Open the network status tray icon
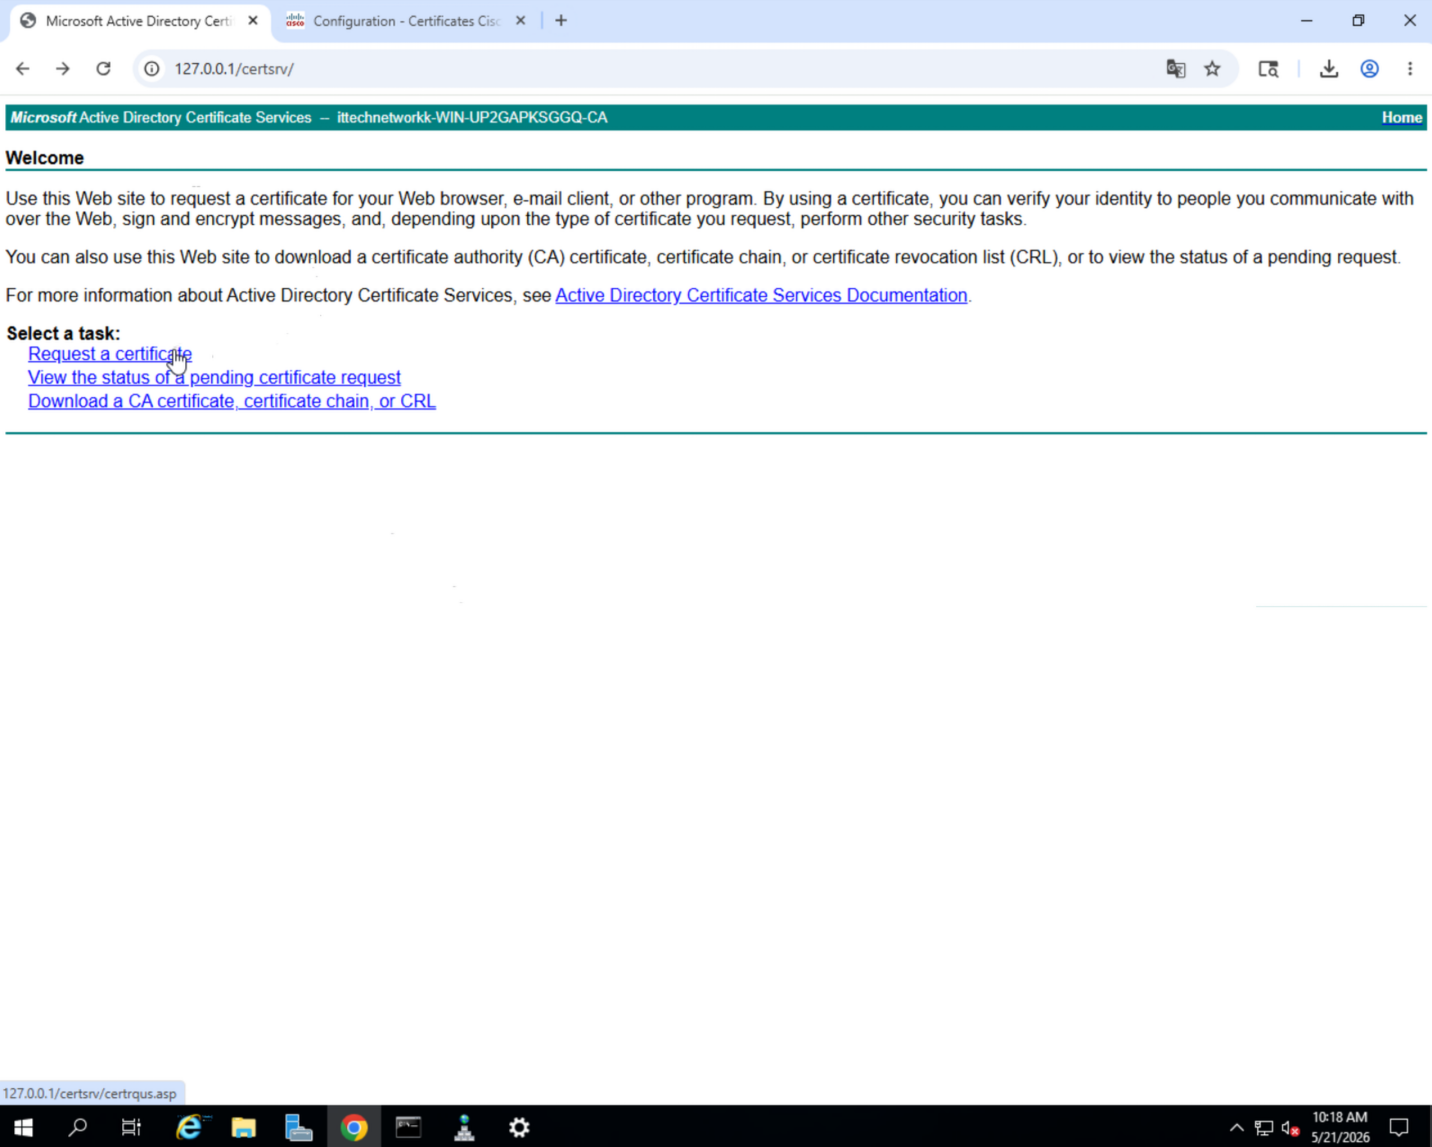 pyautogui.click(x=1264, y=1128)
